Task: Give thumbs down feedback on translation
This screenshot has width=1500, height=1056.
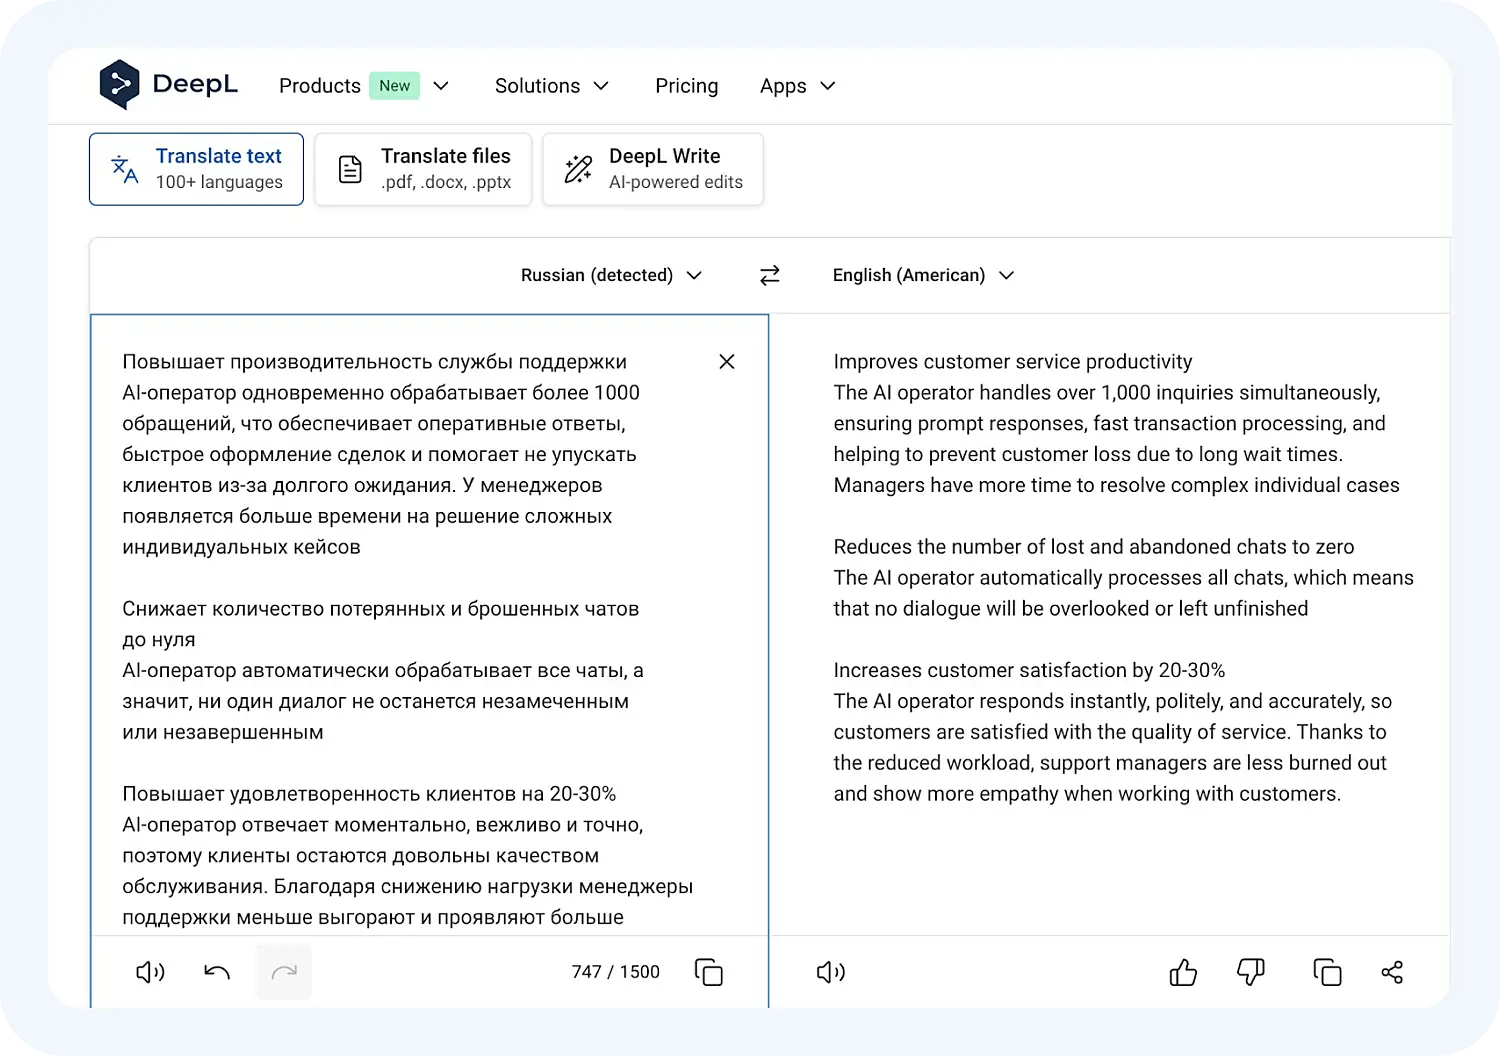Action: click(1250, 971)
